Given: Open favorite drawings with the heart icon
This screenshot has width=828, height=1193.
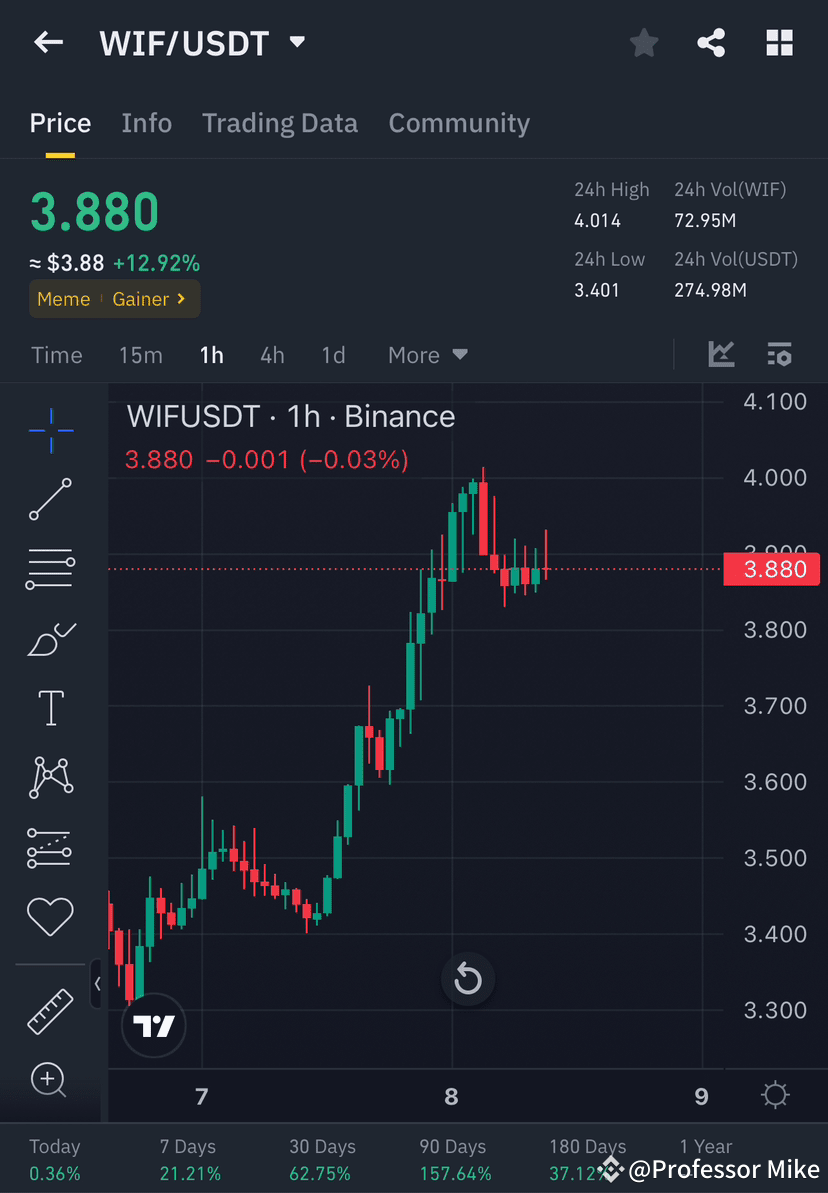Looking at the screenshot, I should click(x=49, y=916).
